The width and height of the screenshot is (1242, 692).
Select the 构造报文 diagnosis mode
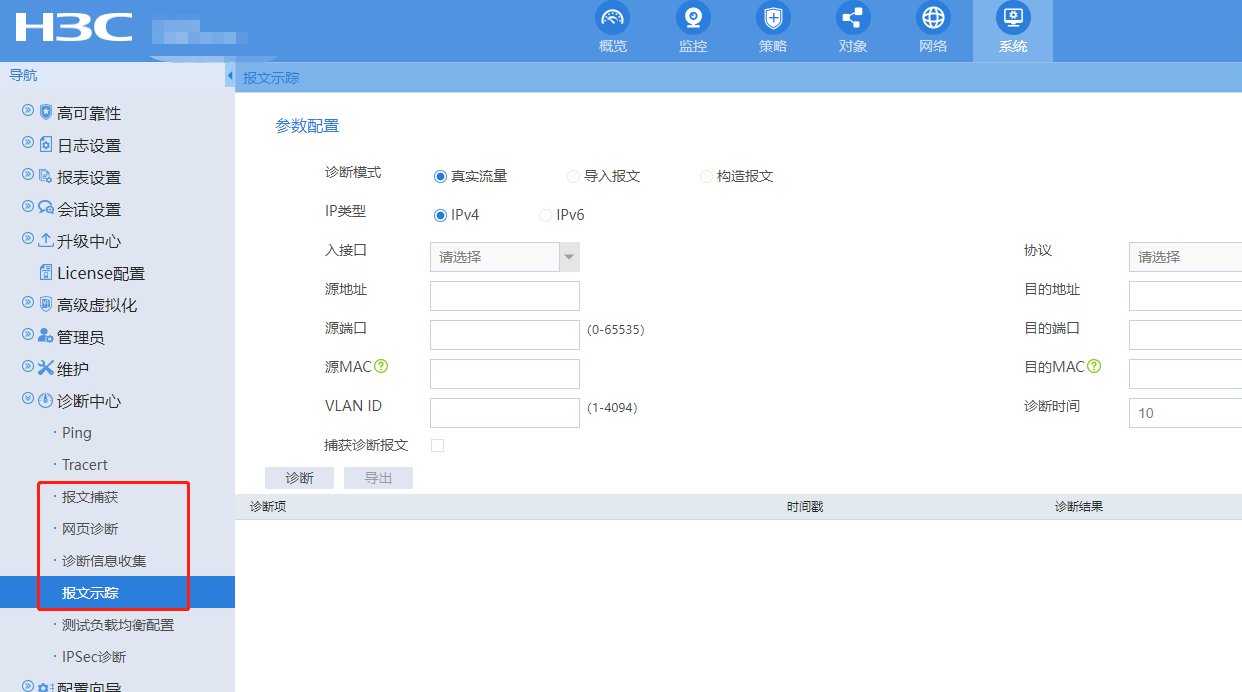(706, 176)
